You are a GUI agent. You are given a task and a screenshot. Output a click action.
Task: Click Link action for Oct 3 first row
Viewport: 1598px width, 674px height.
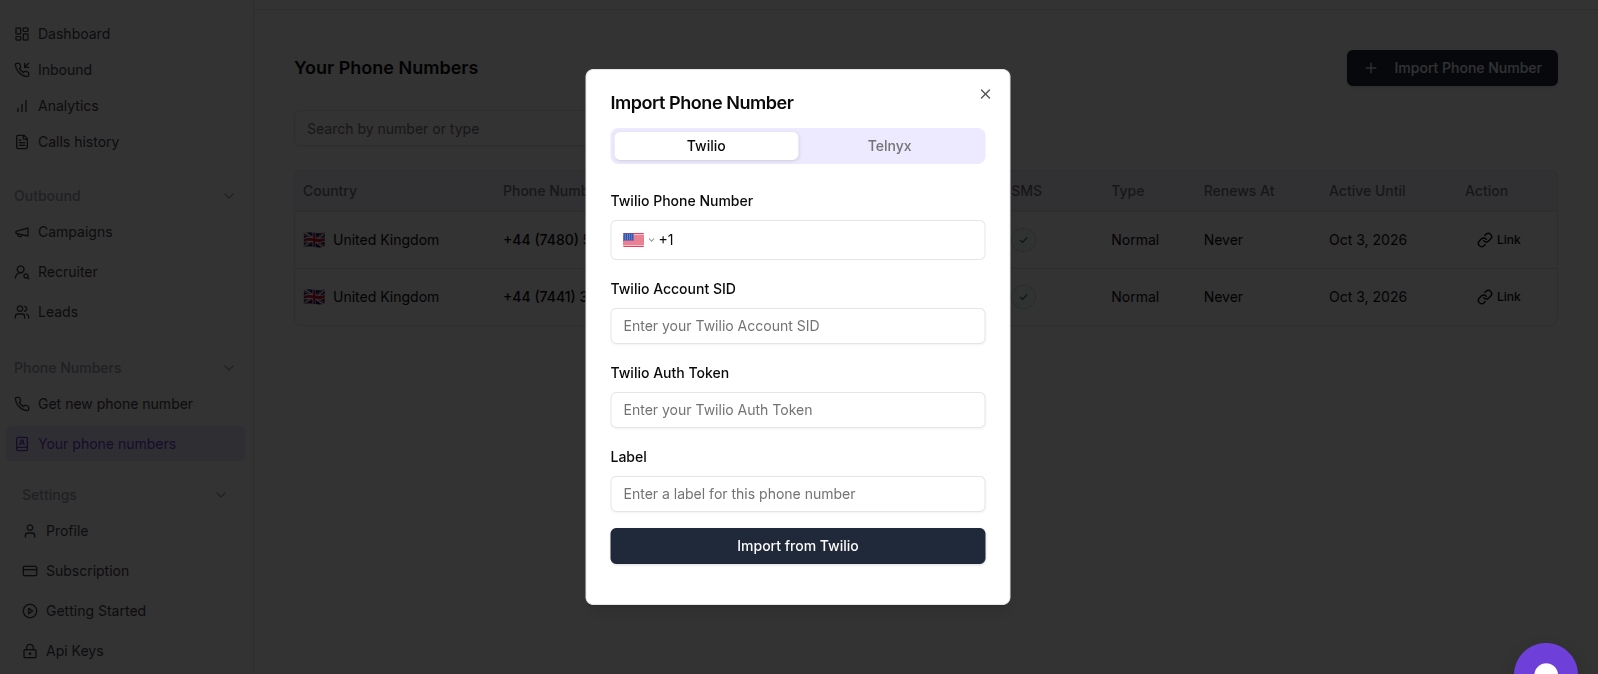point(1498,240)
